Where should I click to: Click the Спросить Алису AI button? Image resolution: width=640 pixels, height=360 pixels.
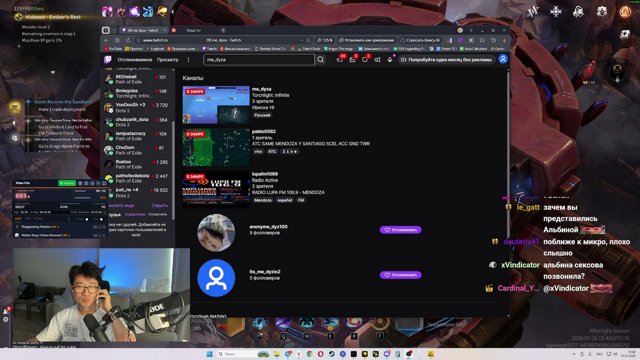point(420,40)
